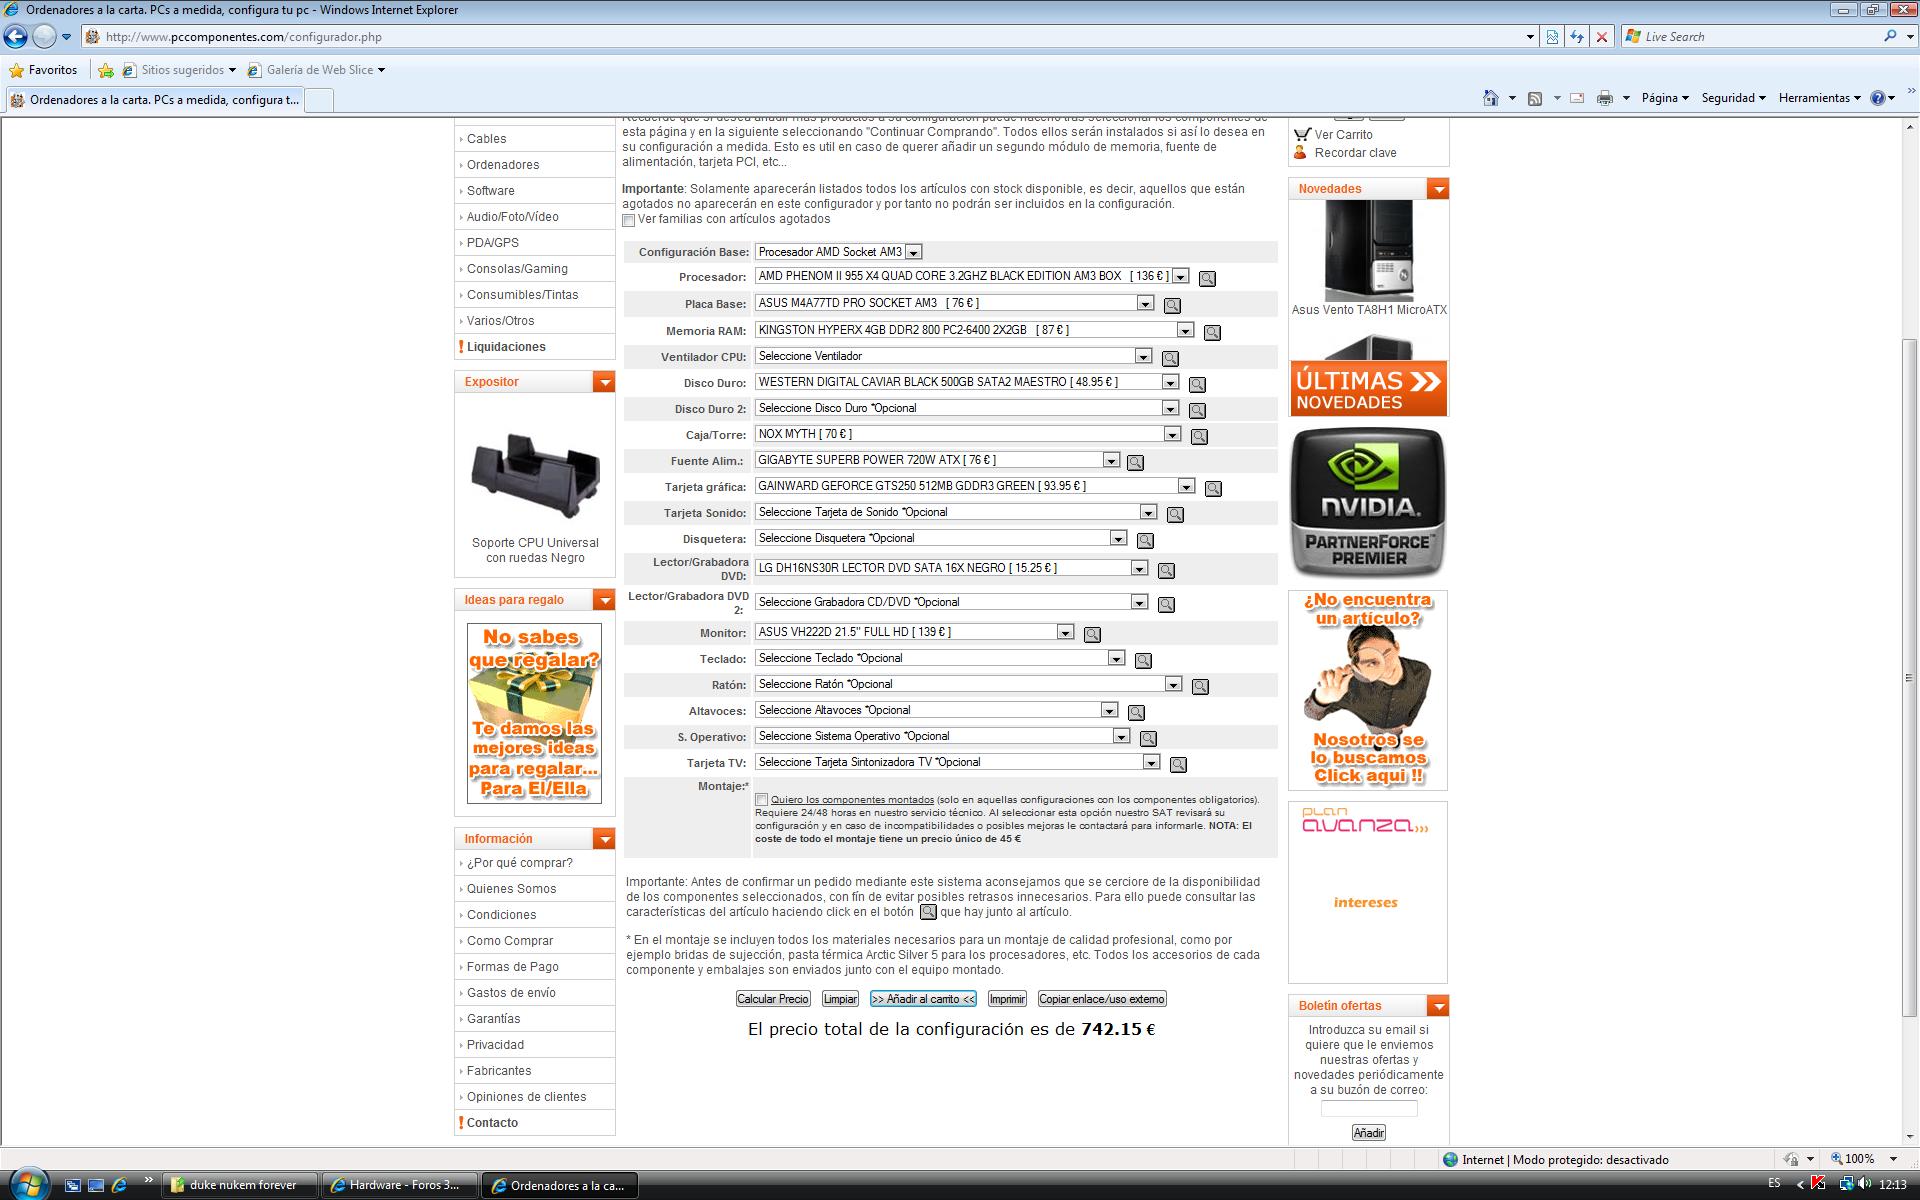Screen dimensions: 1920x1200
Task: Check Quiero los componentes montados box
Action: tap(762, 800)
